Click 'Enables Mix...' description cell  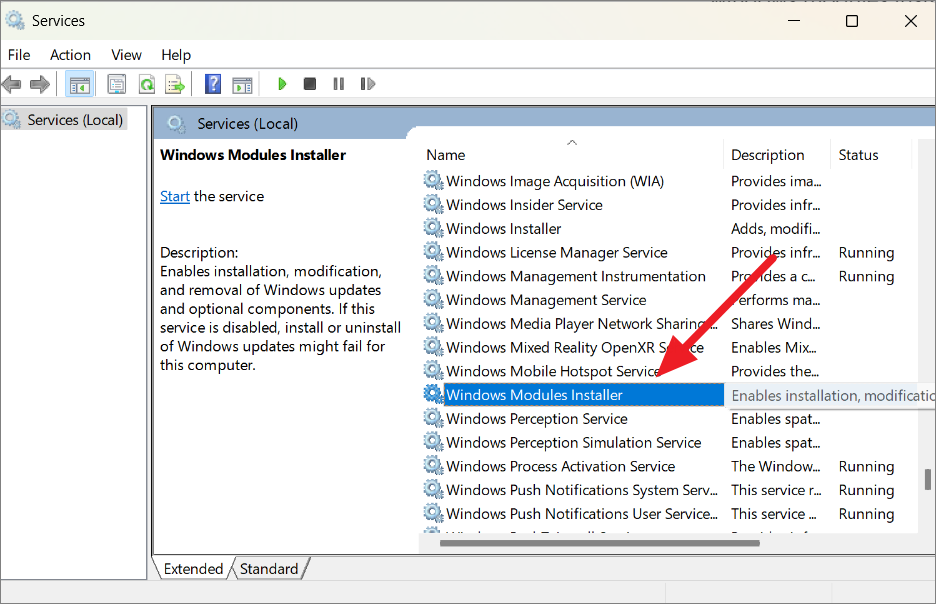(x=774, y=347)
